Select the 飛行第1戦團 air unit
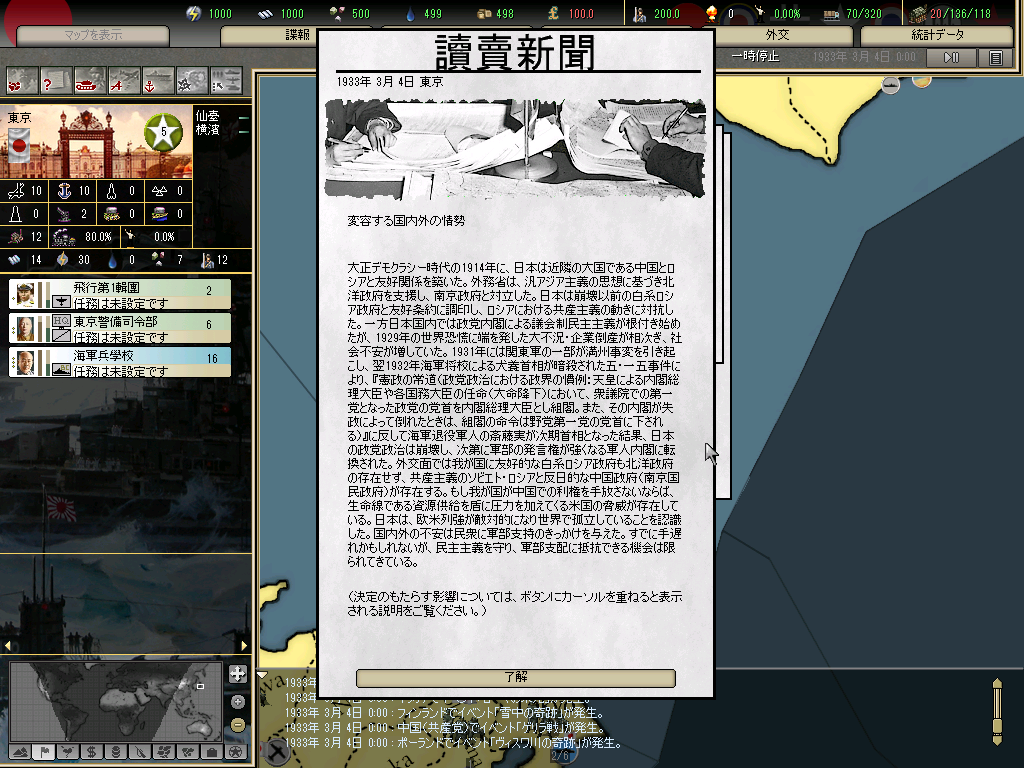This screenshot has height=768, width=1024. point(120,295)
